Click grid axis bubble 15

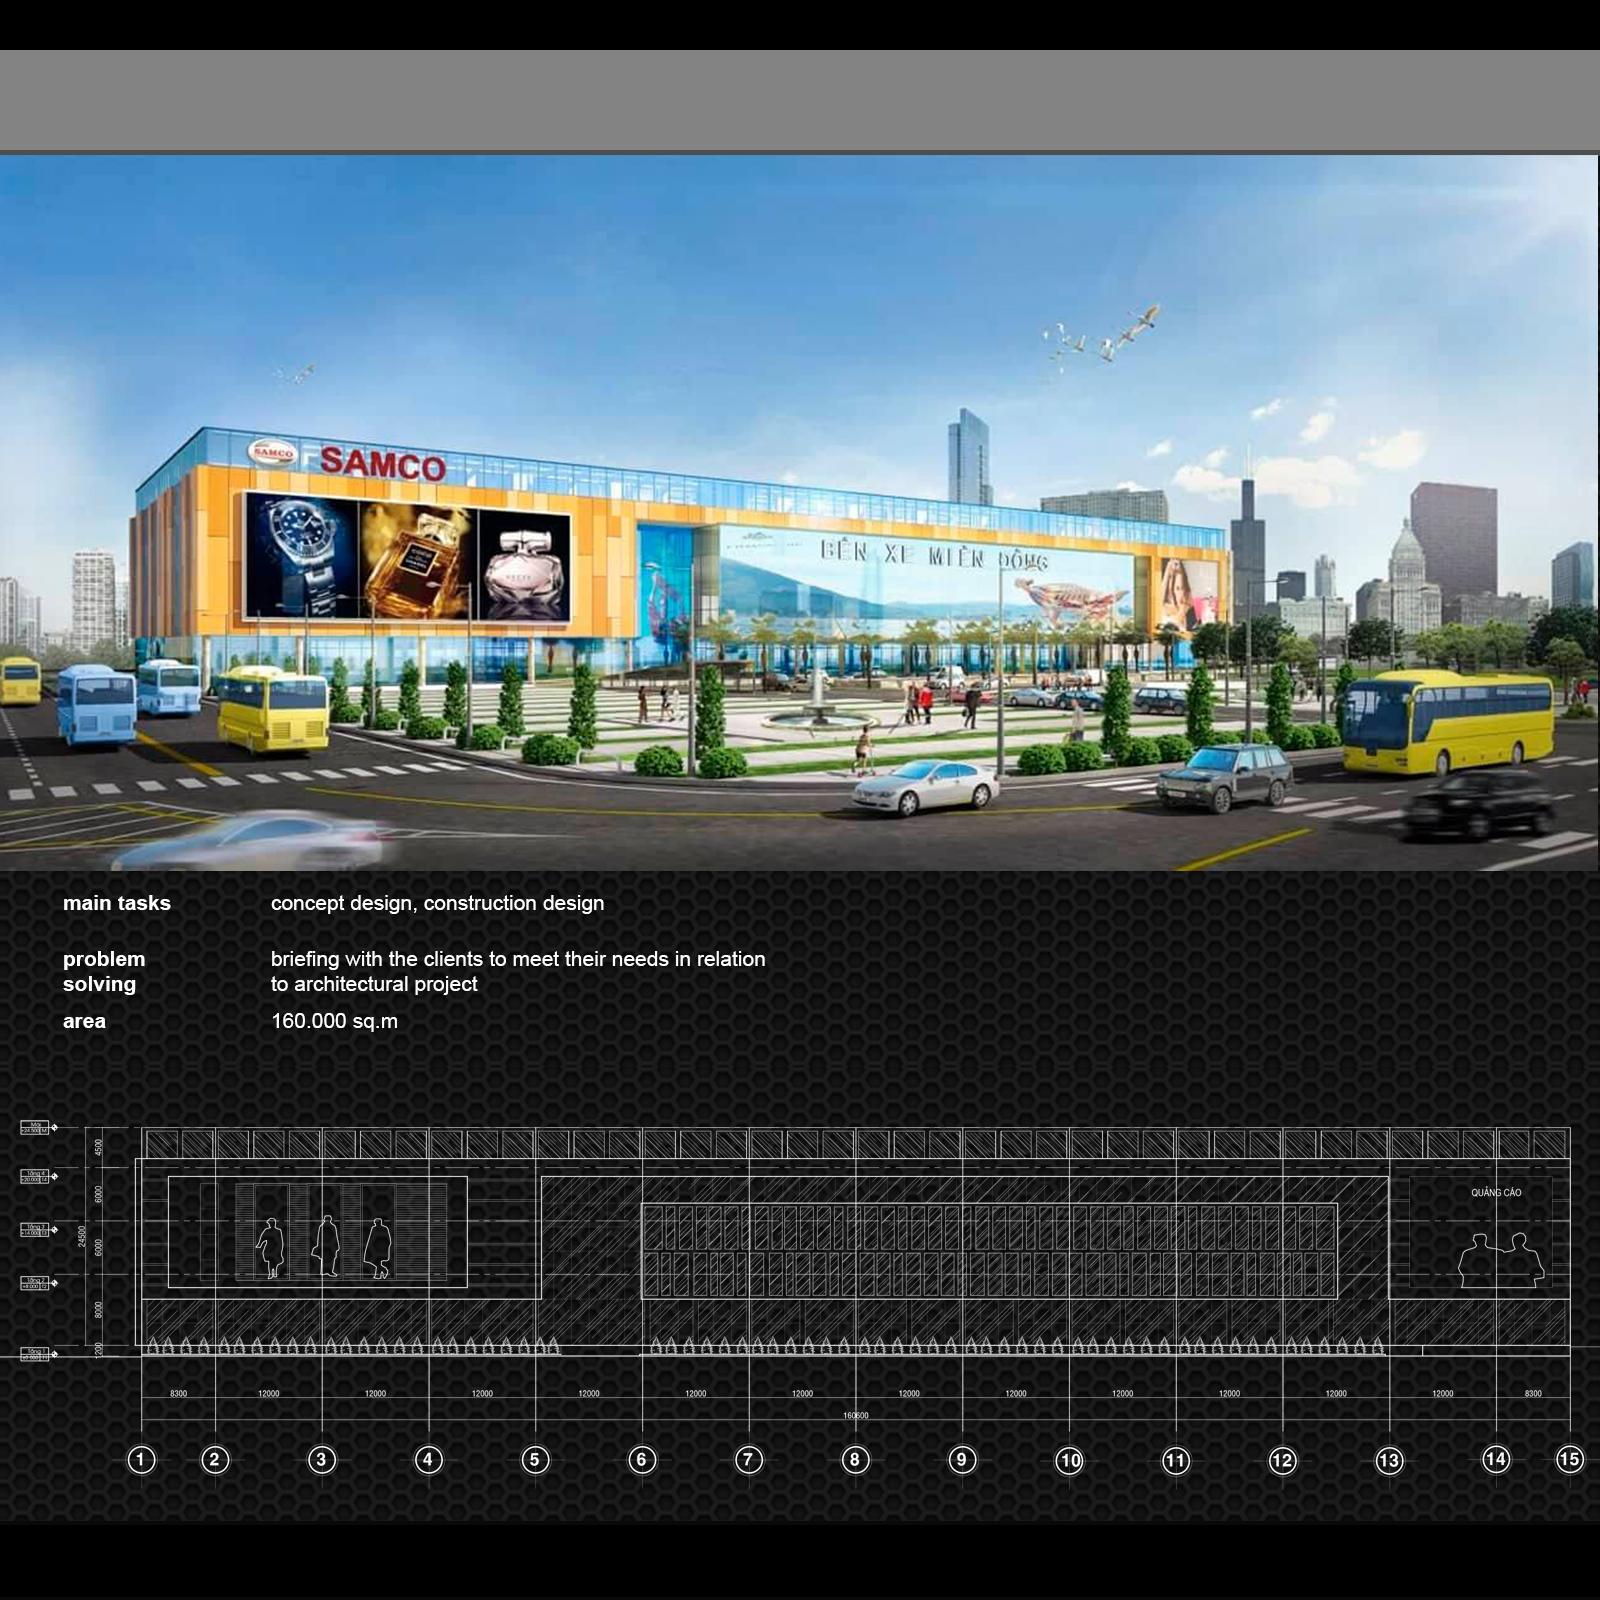pos(1570,1460)
